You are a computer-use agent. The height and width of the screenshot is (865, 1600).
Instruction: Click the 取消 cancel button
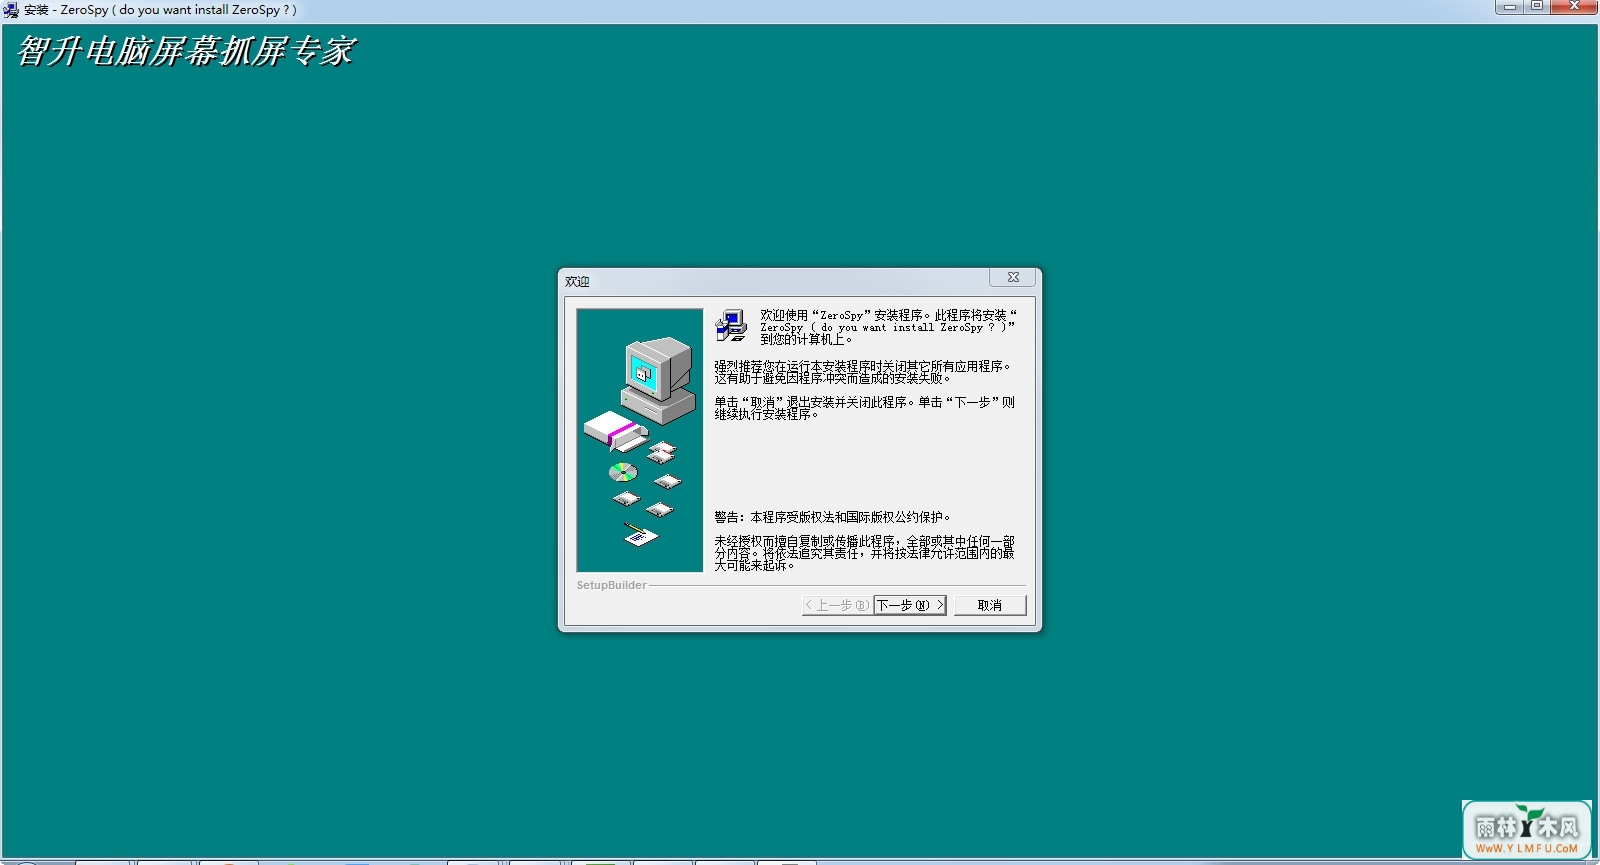[990, 605]
